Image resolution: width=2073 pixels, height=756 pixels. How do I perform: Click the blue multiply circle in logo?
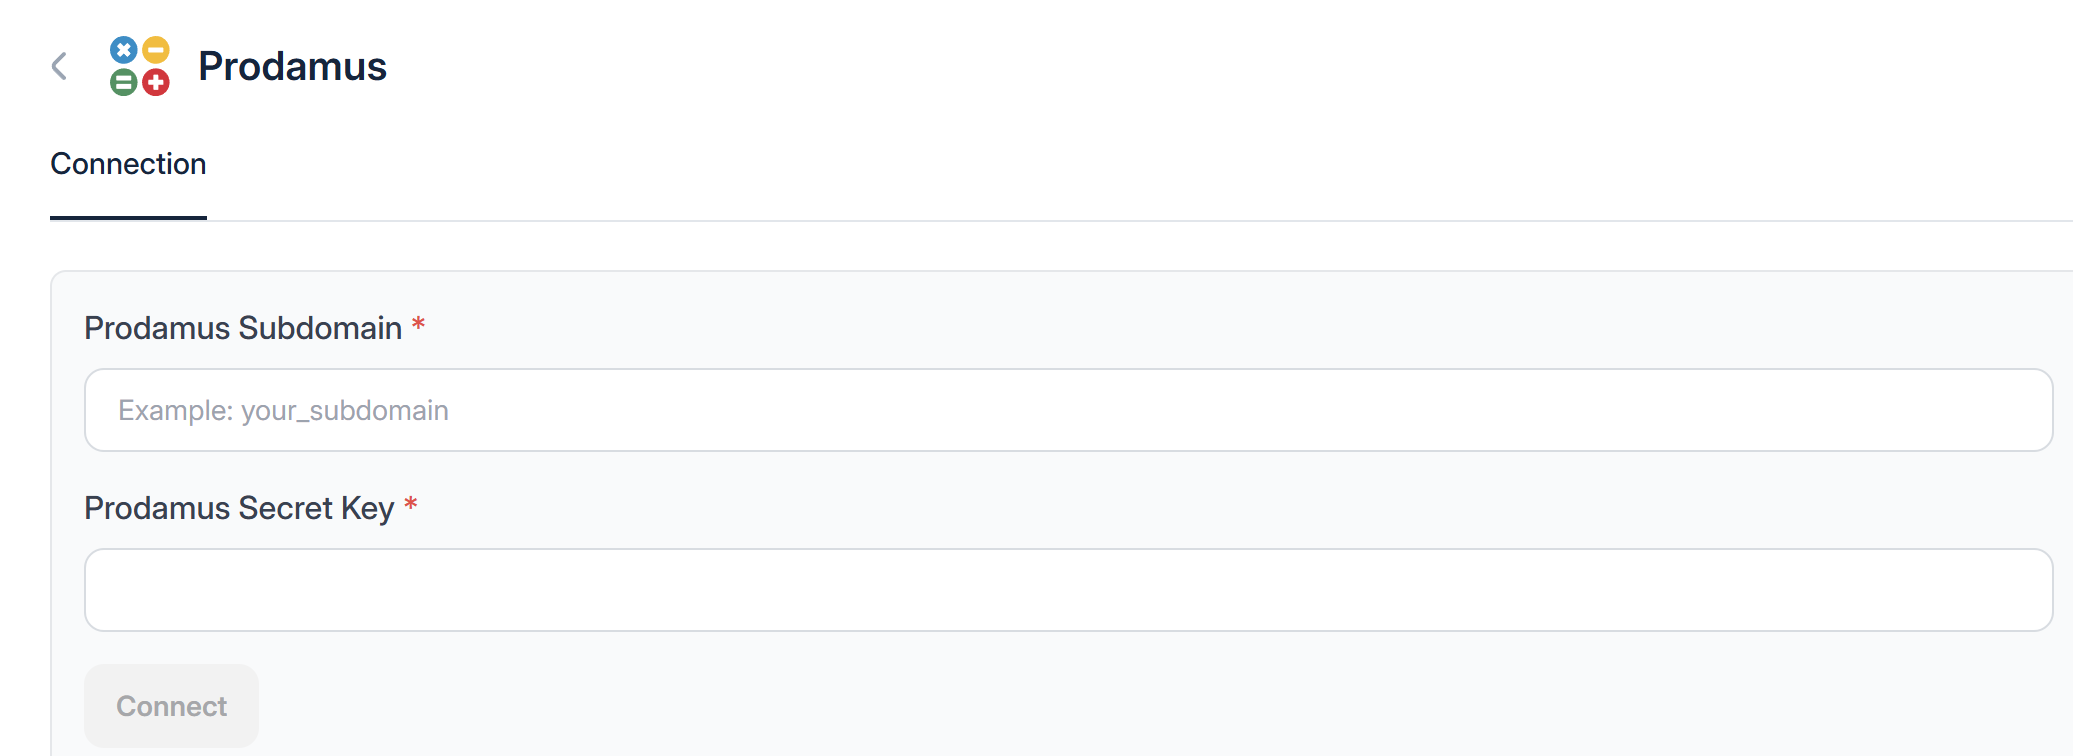coord(123,50)
